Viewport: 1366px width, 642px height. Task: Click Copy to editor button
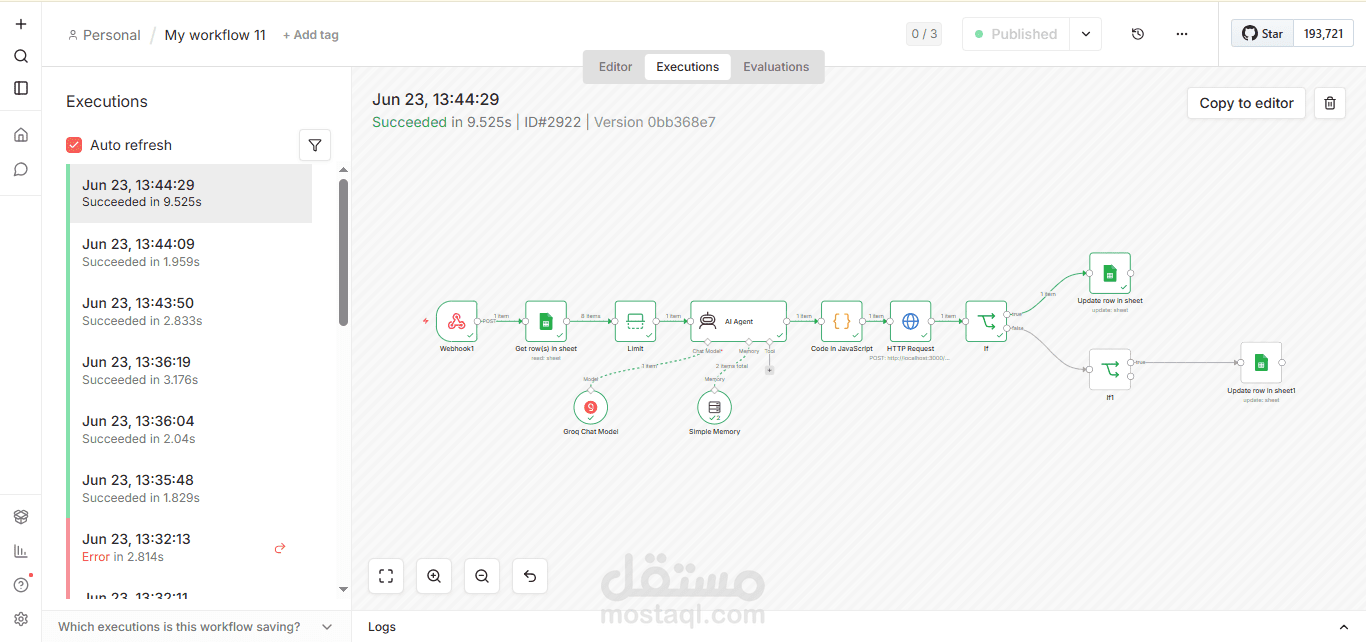pos(1246,103)
